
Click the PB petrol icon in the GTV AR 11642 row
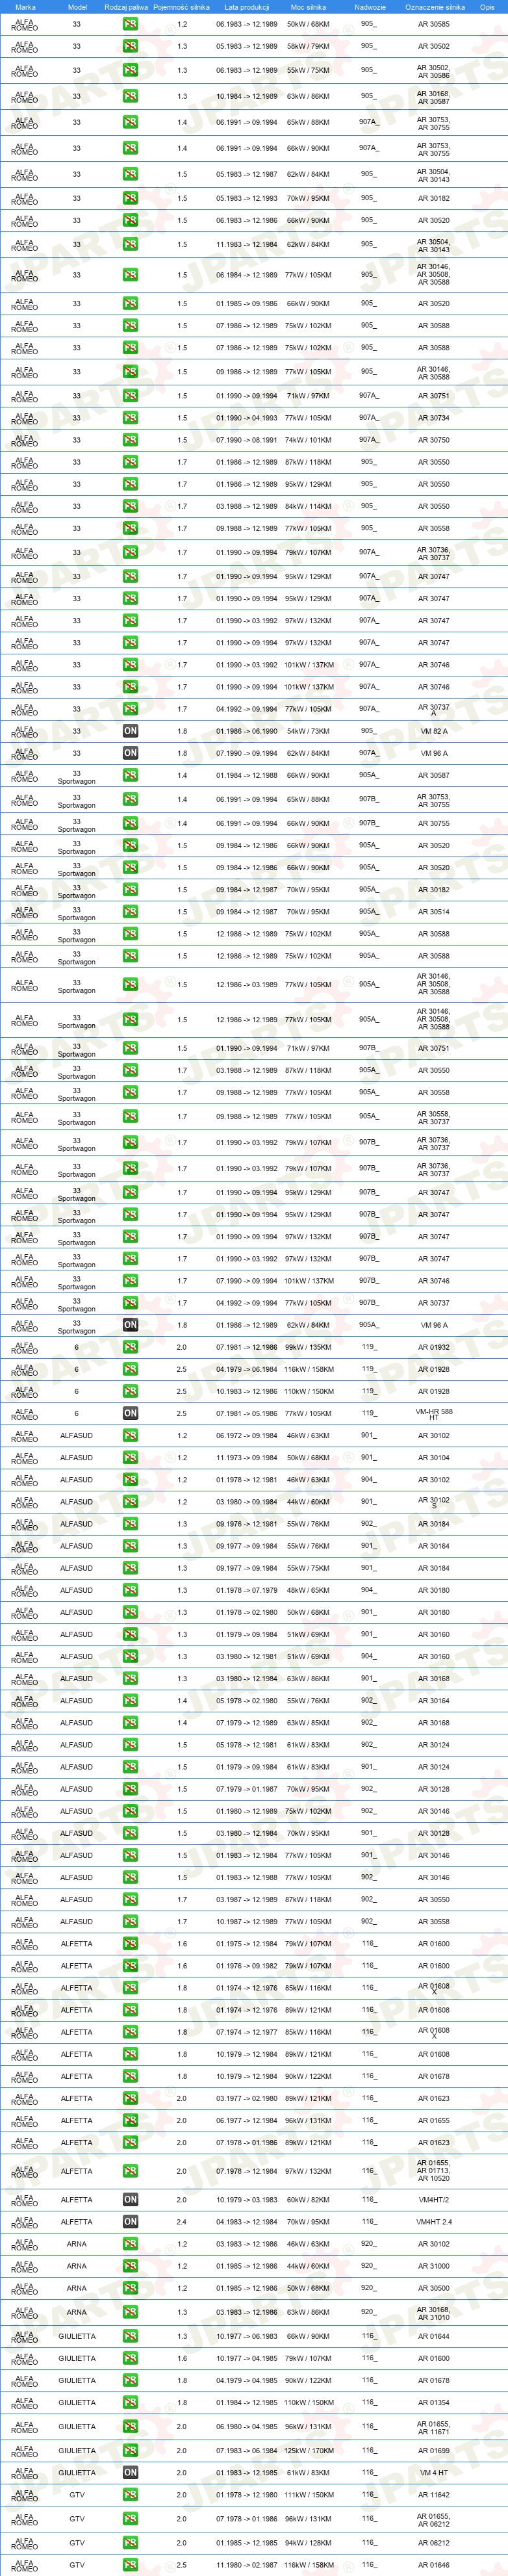pyautogui.click(x=130, y=2494)
